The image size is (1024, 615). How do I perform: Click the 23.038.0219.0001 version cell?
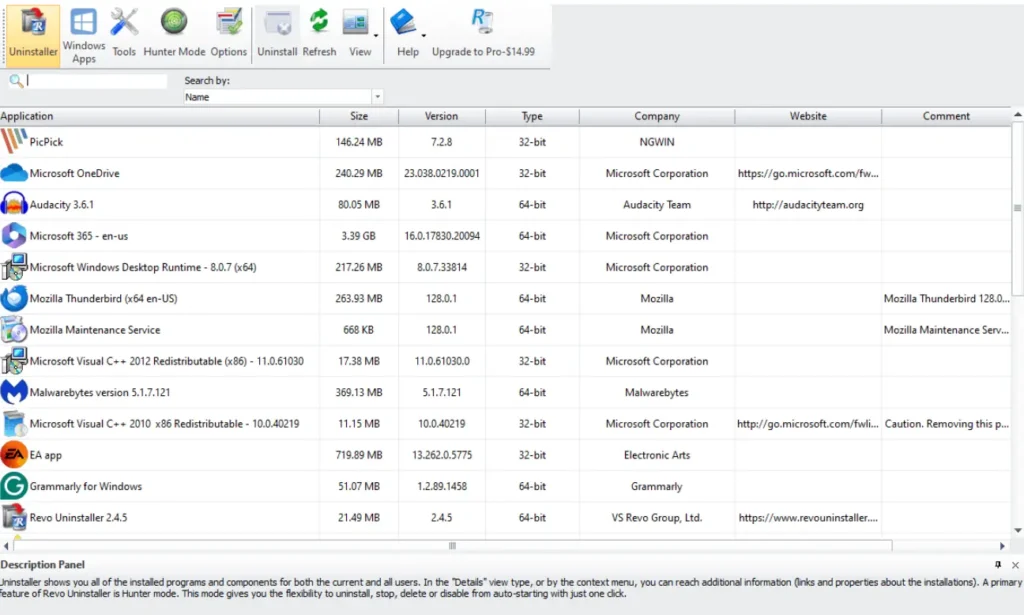tap(441, 173)
